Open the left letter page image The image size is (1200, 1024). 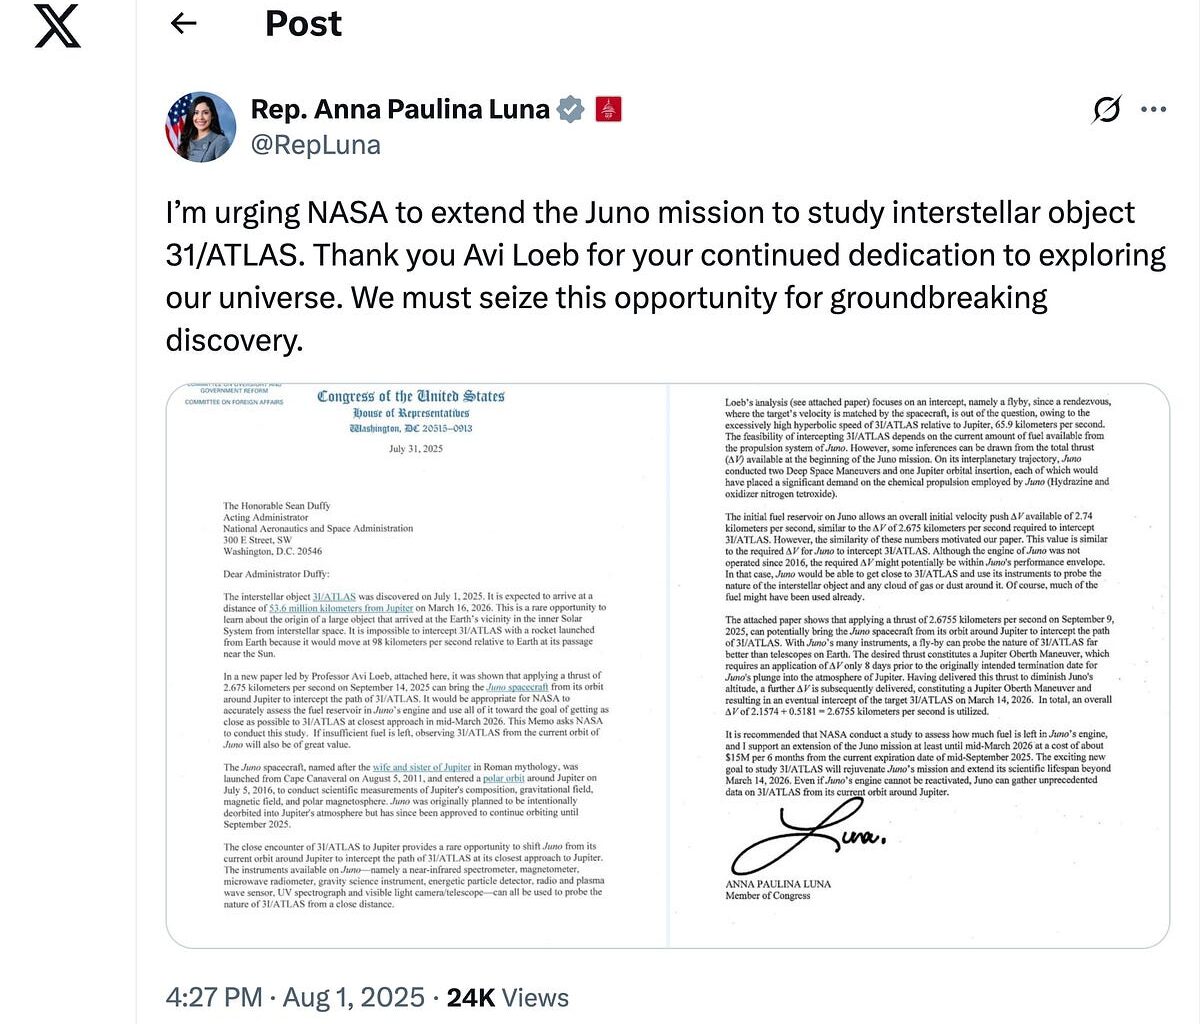point(417,665)
